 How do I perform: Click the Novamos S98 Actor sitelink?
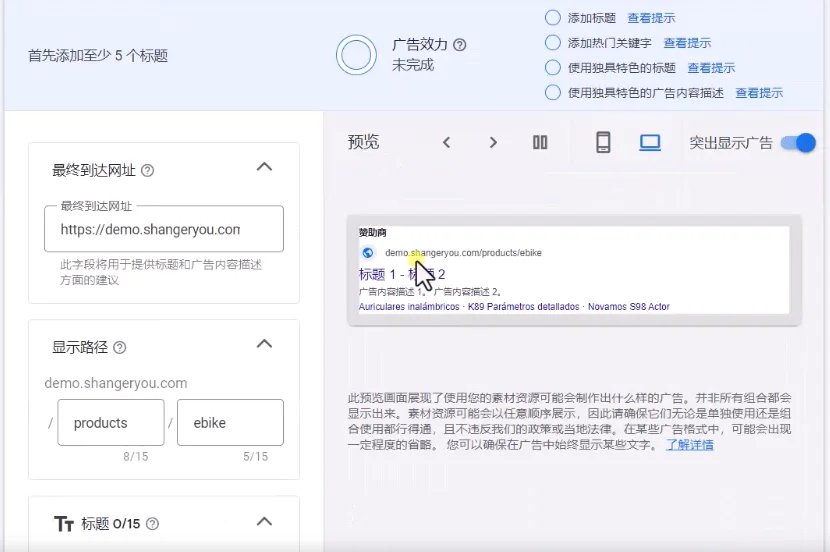coord(629,306)
